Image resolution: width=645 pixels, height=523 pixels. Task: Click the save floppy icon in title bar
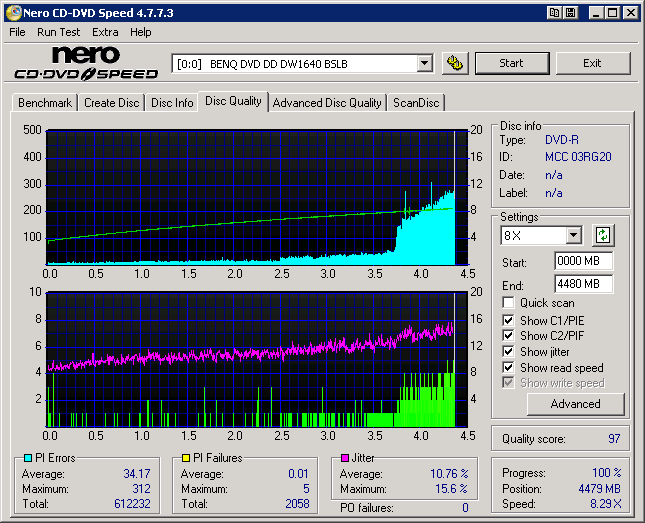pyautogui.click(x=570, y=13)
